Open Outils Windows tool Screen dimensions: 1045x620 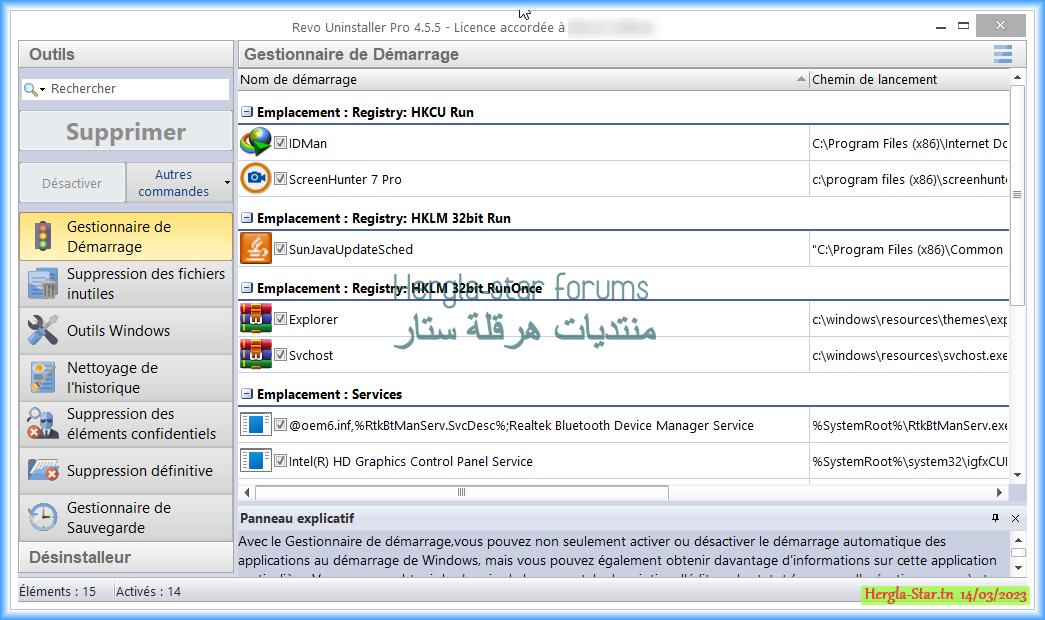(x=126, y=330)
